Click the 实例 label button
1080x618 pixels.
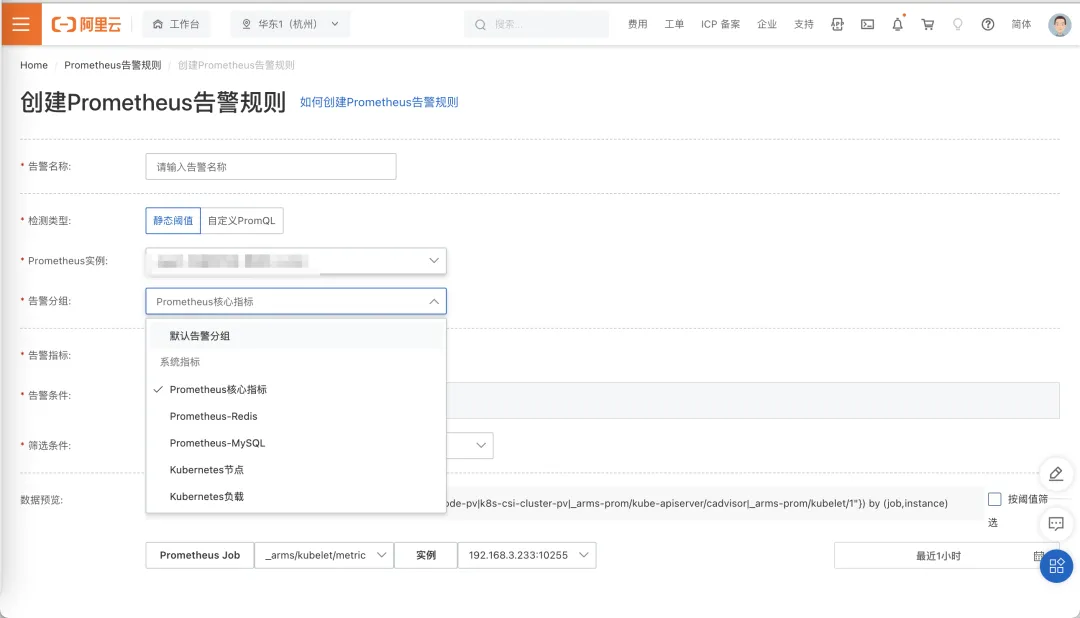tap(426, 555)
